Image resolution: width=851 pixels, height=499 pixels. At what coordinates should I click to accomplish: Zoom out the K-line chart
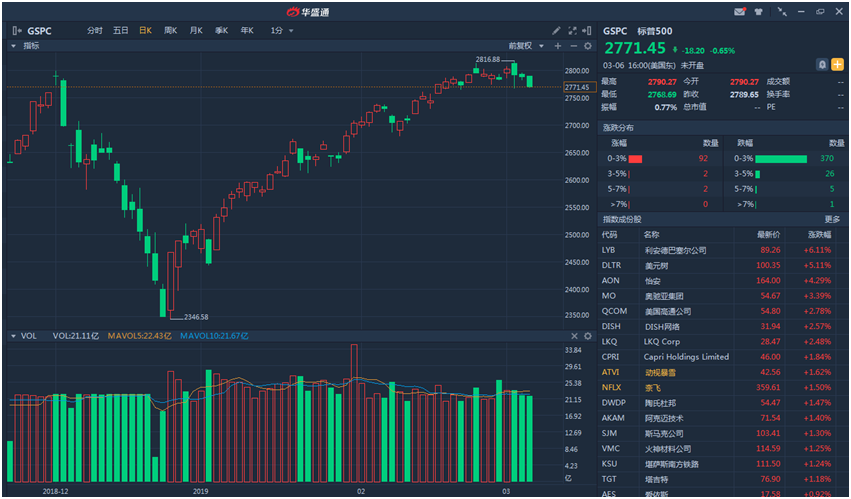pos(573,46)
